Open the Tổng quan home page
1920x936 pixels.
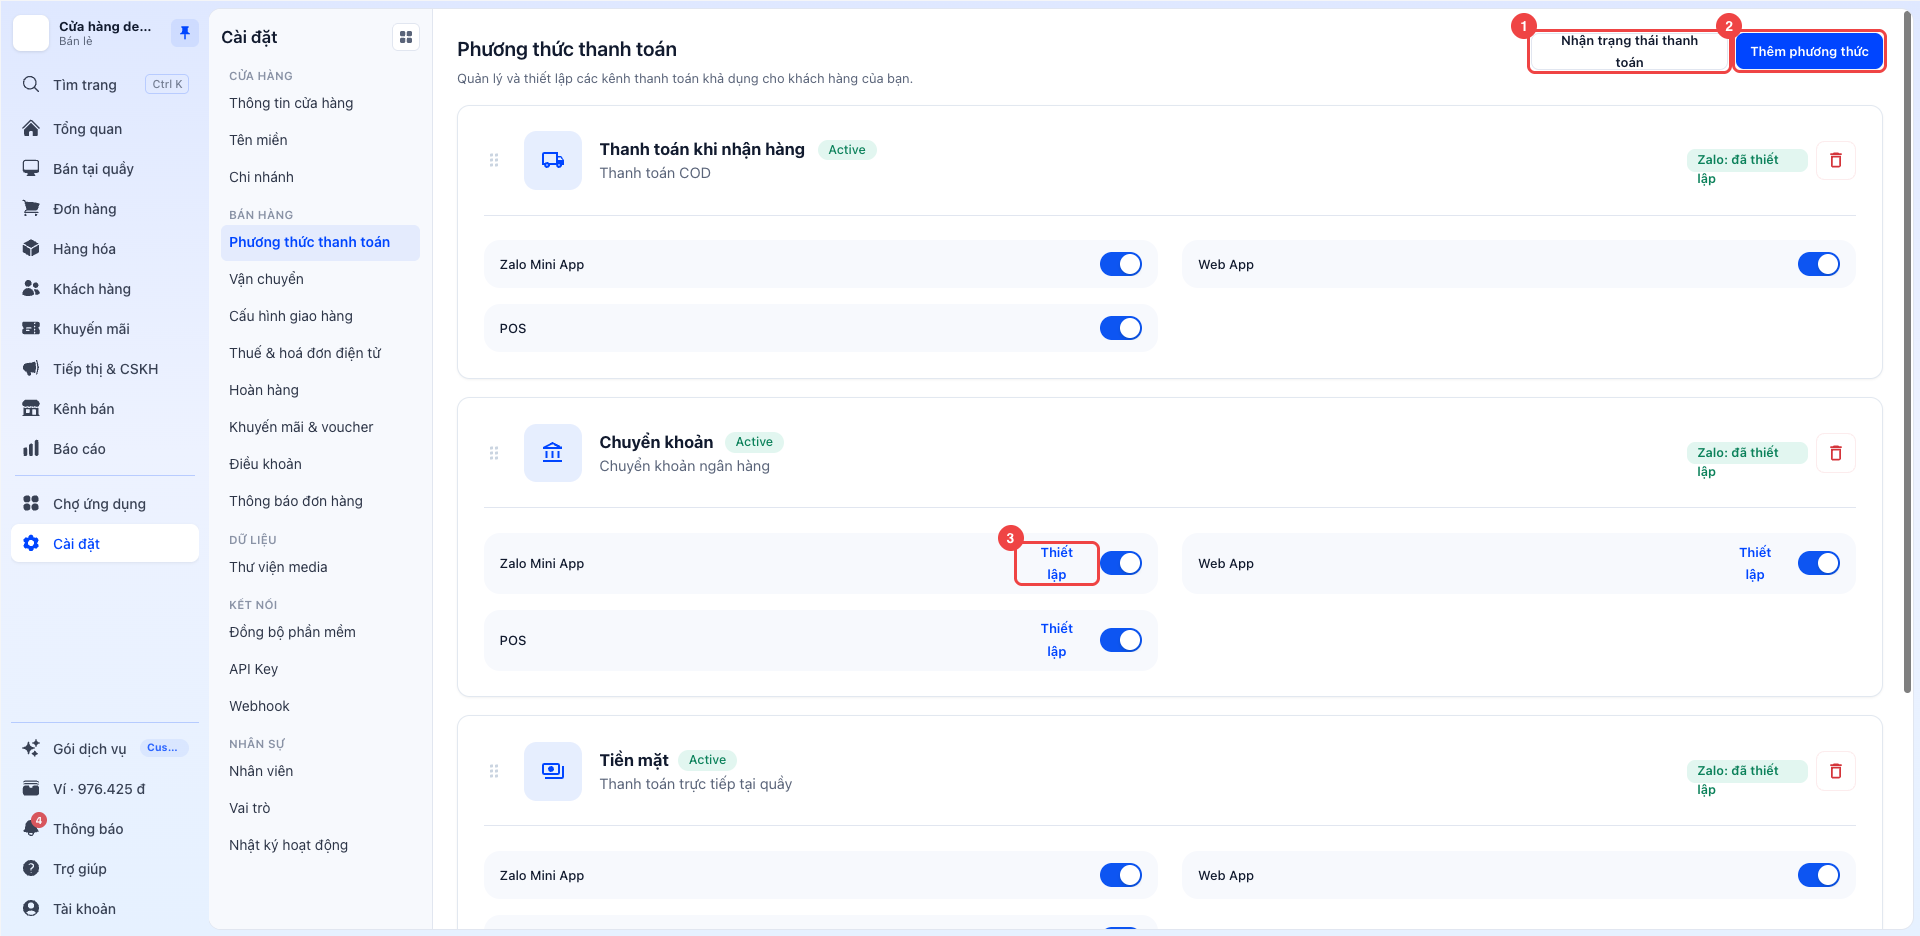105,129
